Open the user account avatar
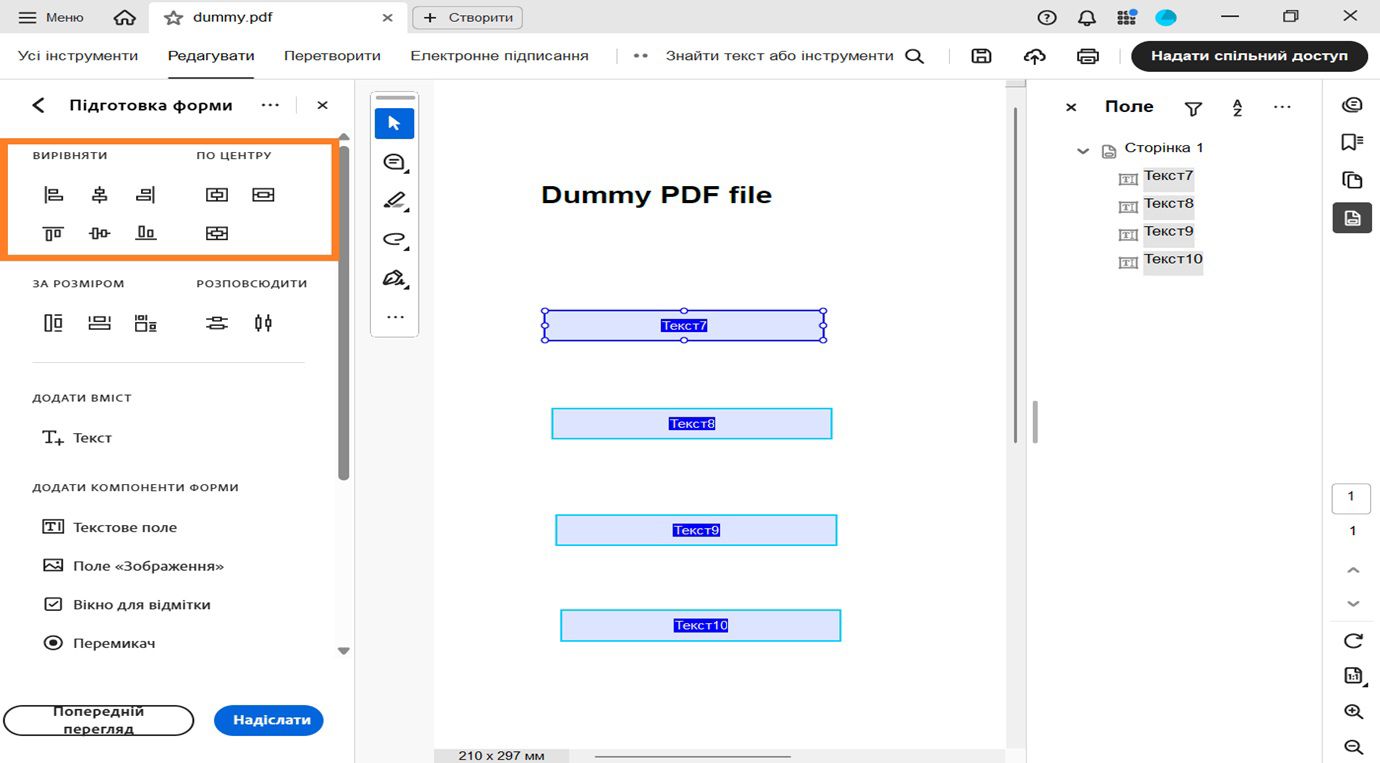The width and height of the screenshot is (1380, 763). coord(1166,17)
